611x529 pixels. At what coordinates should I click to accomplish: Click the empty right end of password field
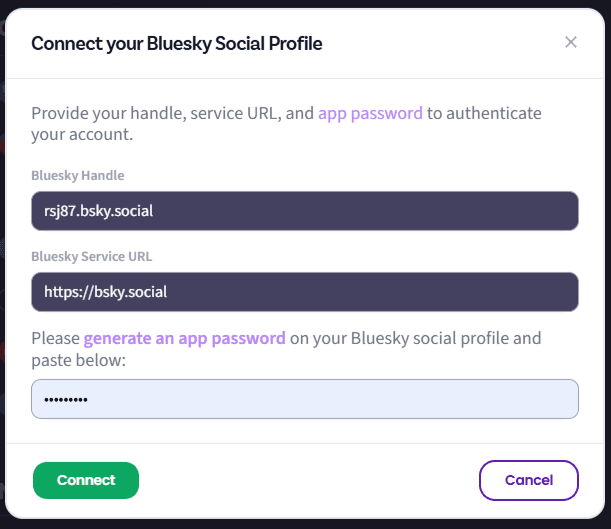(x=500, y=399)
